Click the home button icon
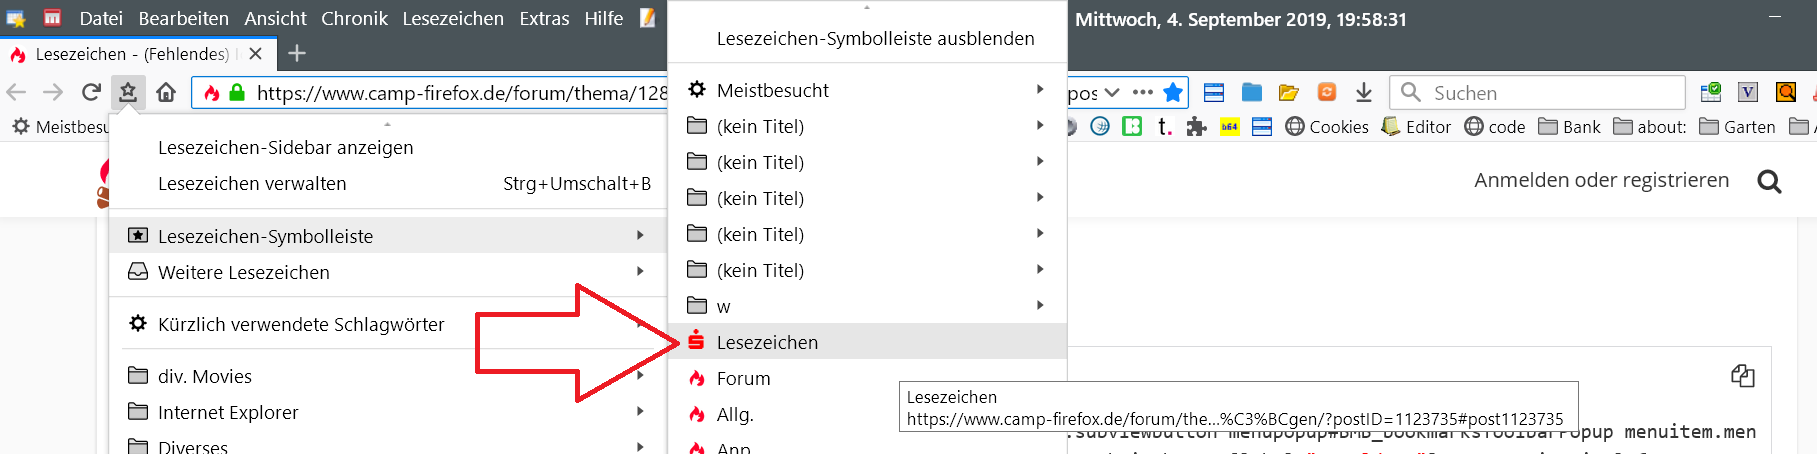Image resolution: width=1817 pixels, height=454 pixels. pyautogui.click(x=166, y=93)
